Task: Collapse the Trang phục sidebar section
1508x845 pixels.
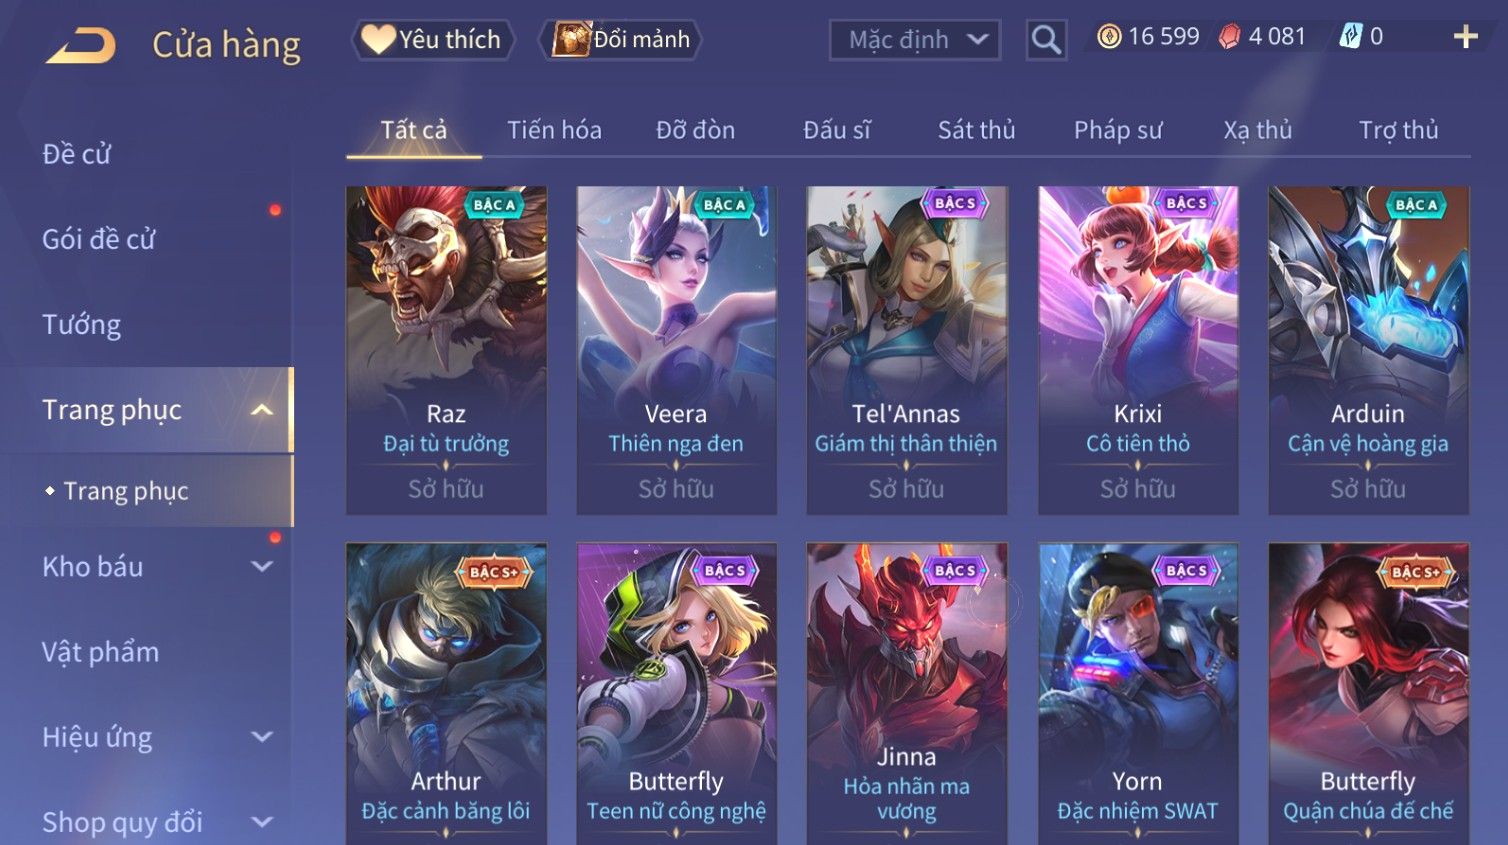Action: tap(262, 410)
